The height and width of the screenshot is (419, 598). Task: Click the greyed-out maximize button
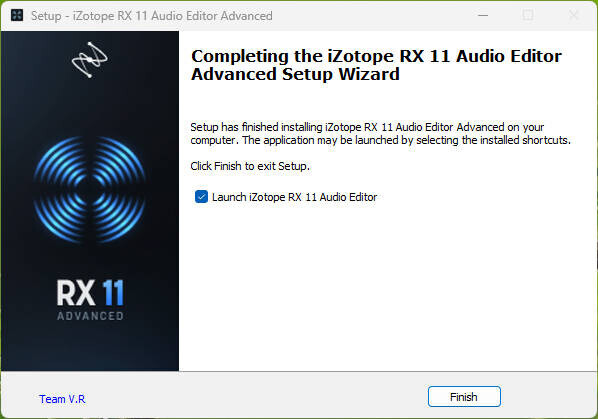[528, 16]
